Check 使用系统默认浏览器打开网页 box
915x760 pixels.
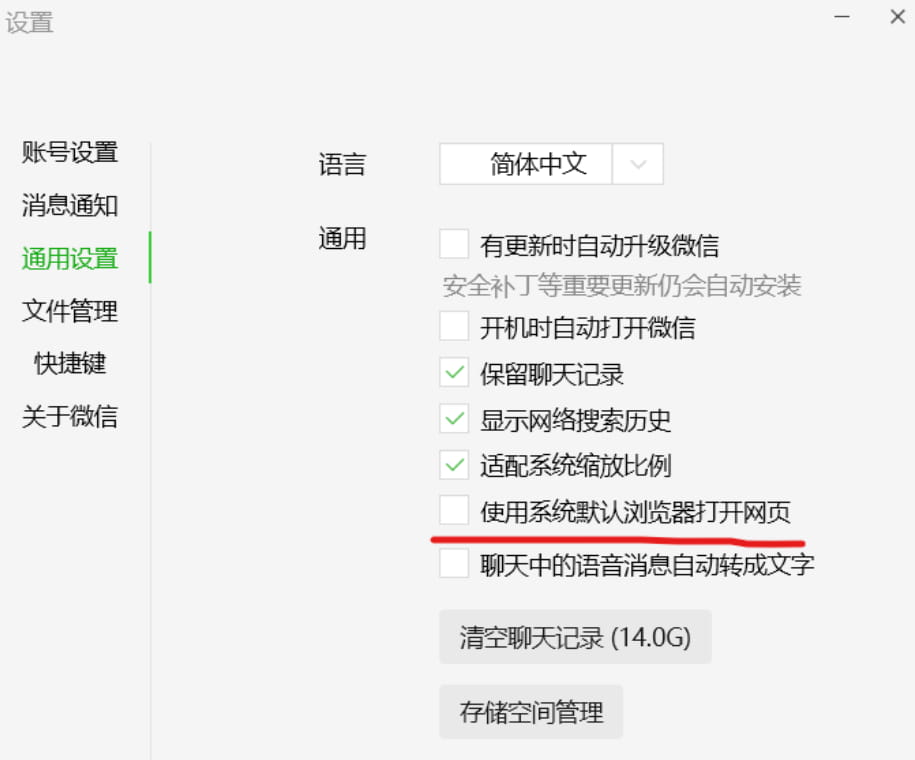point(454,511)
